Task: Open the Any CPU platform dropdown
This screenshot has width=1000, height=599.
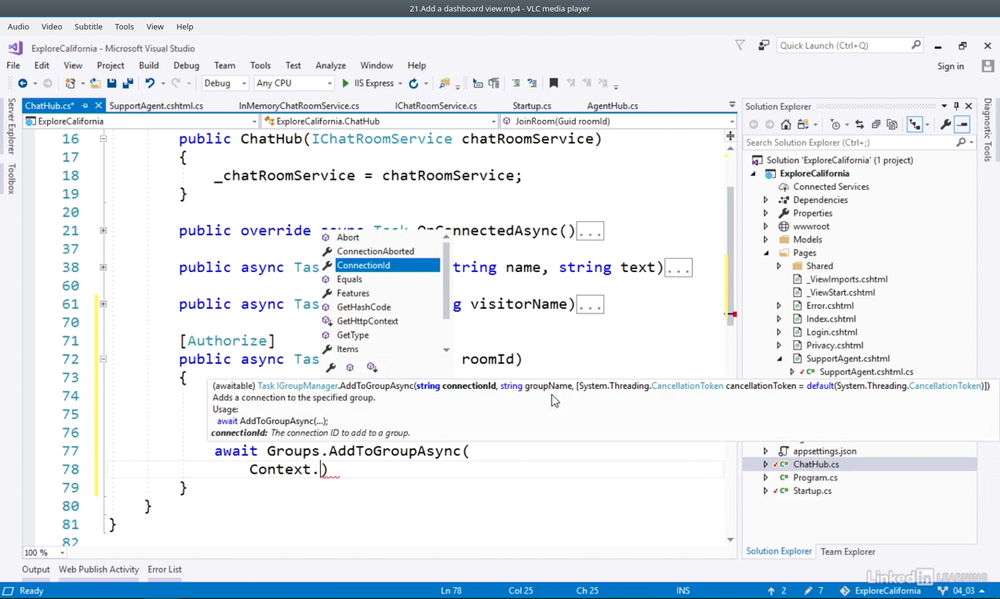Action: coord(293,84)
